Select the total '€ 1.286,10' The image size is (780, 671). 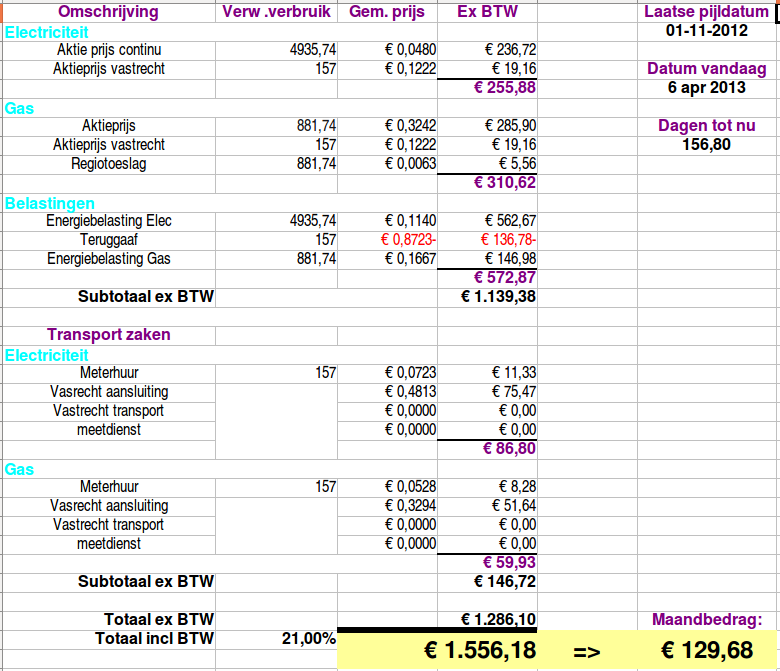point(487,620)
